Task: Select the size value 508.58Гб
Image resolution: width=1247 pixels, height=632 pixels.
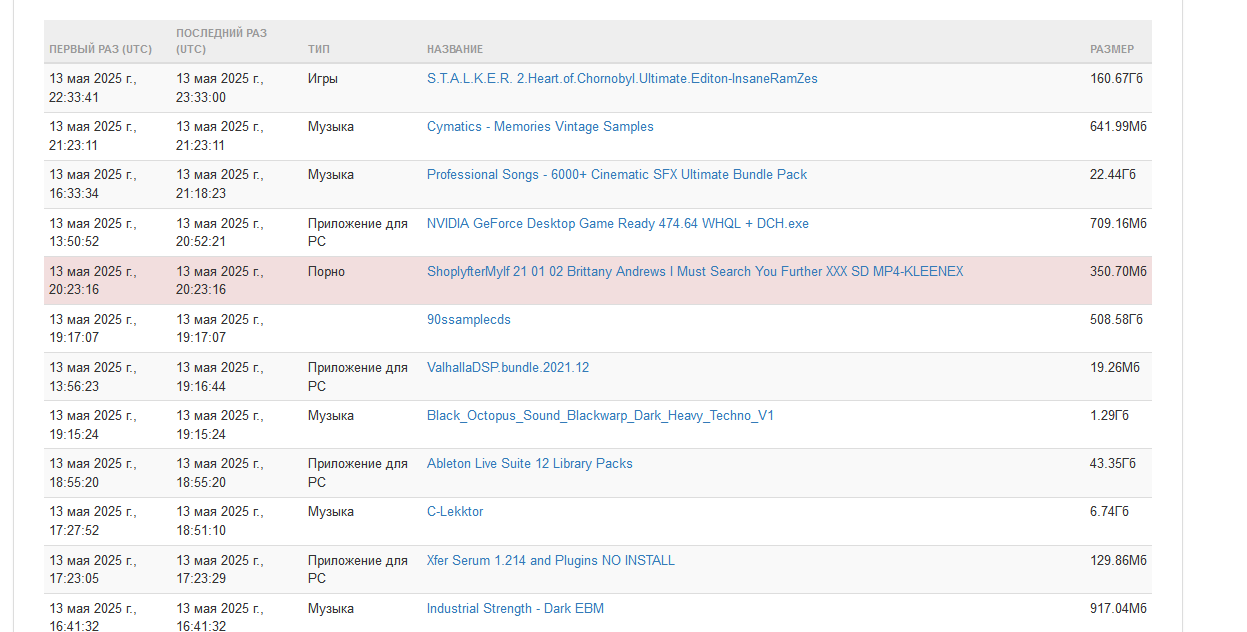Action: tap(1116, 320)
